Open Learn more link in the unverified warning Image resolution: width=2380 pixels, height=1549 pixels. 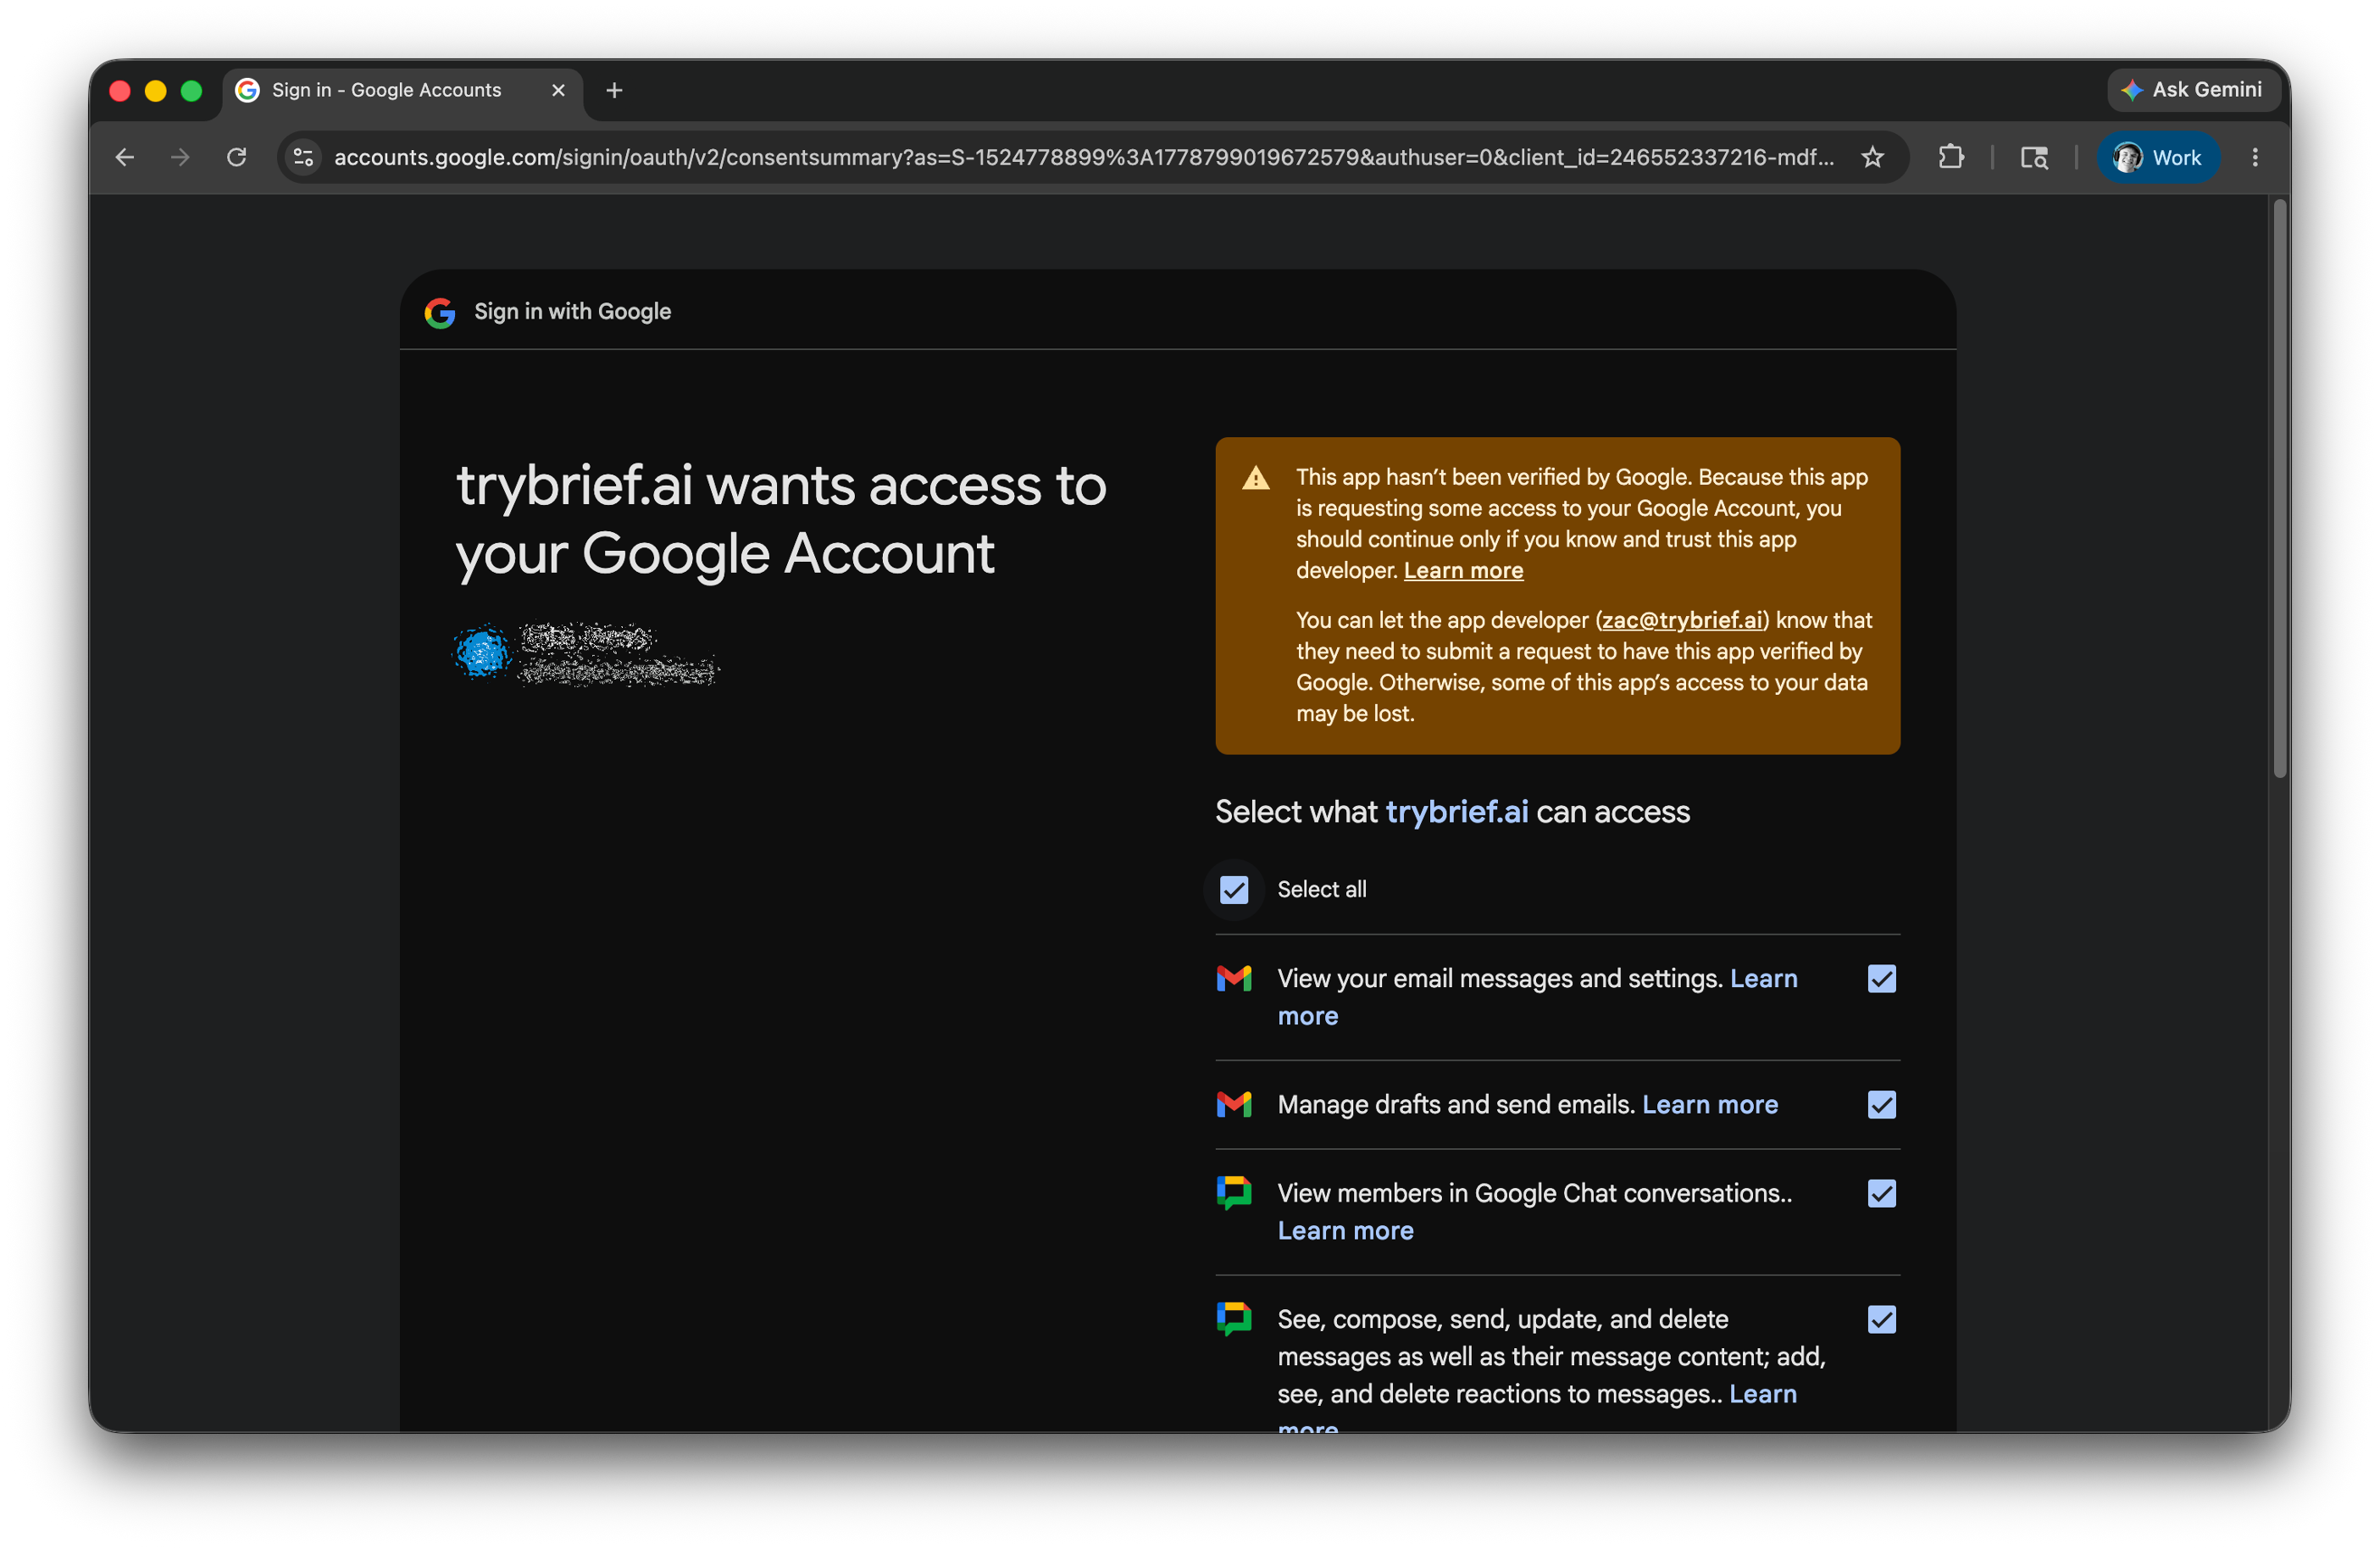point(1463,570)
